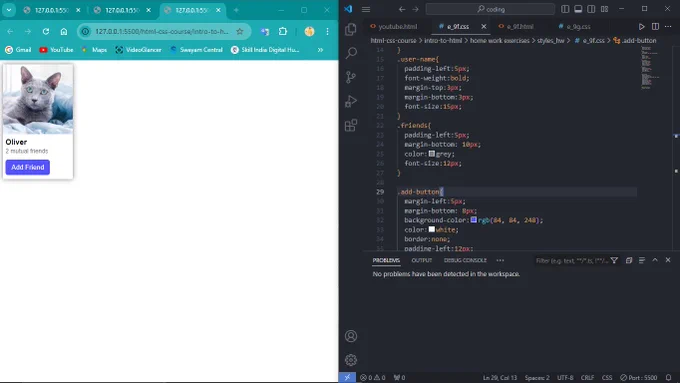The height and width of the screenshot is (383, 680).
Task: Open the grey color swatch on line 25
Action: click(432, 154)
